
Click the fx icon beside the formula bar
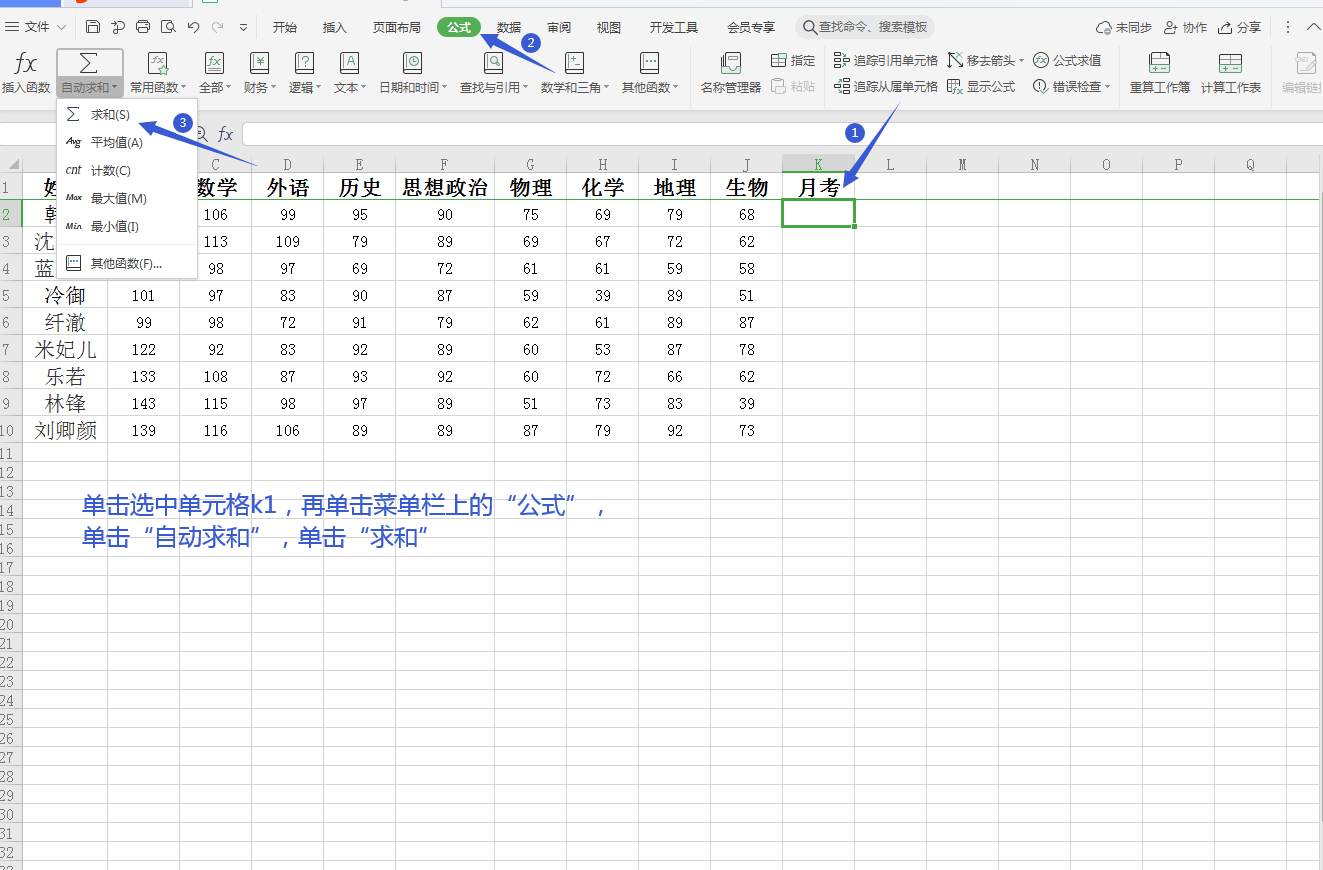tap(226, 134)
